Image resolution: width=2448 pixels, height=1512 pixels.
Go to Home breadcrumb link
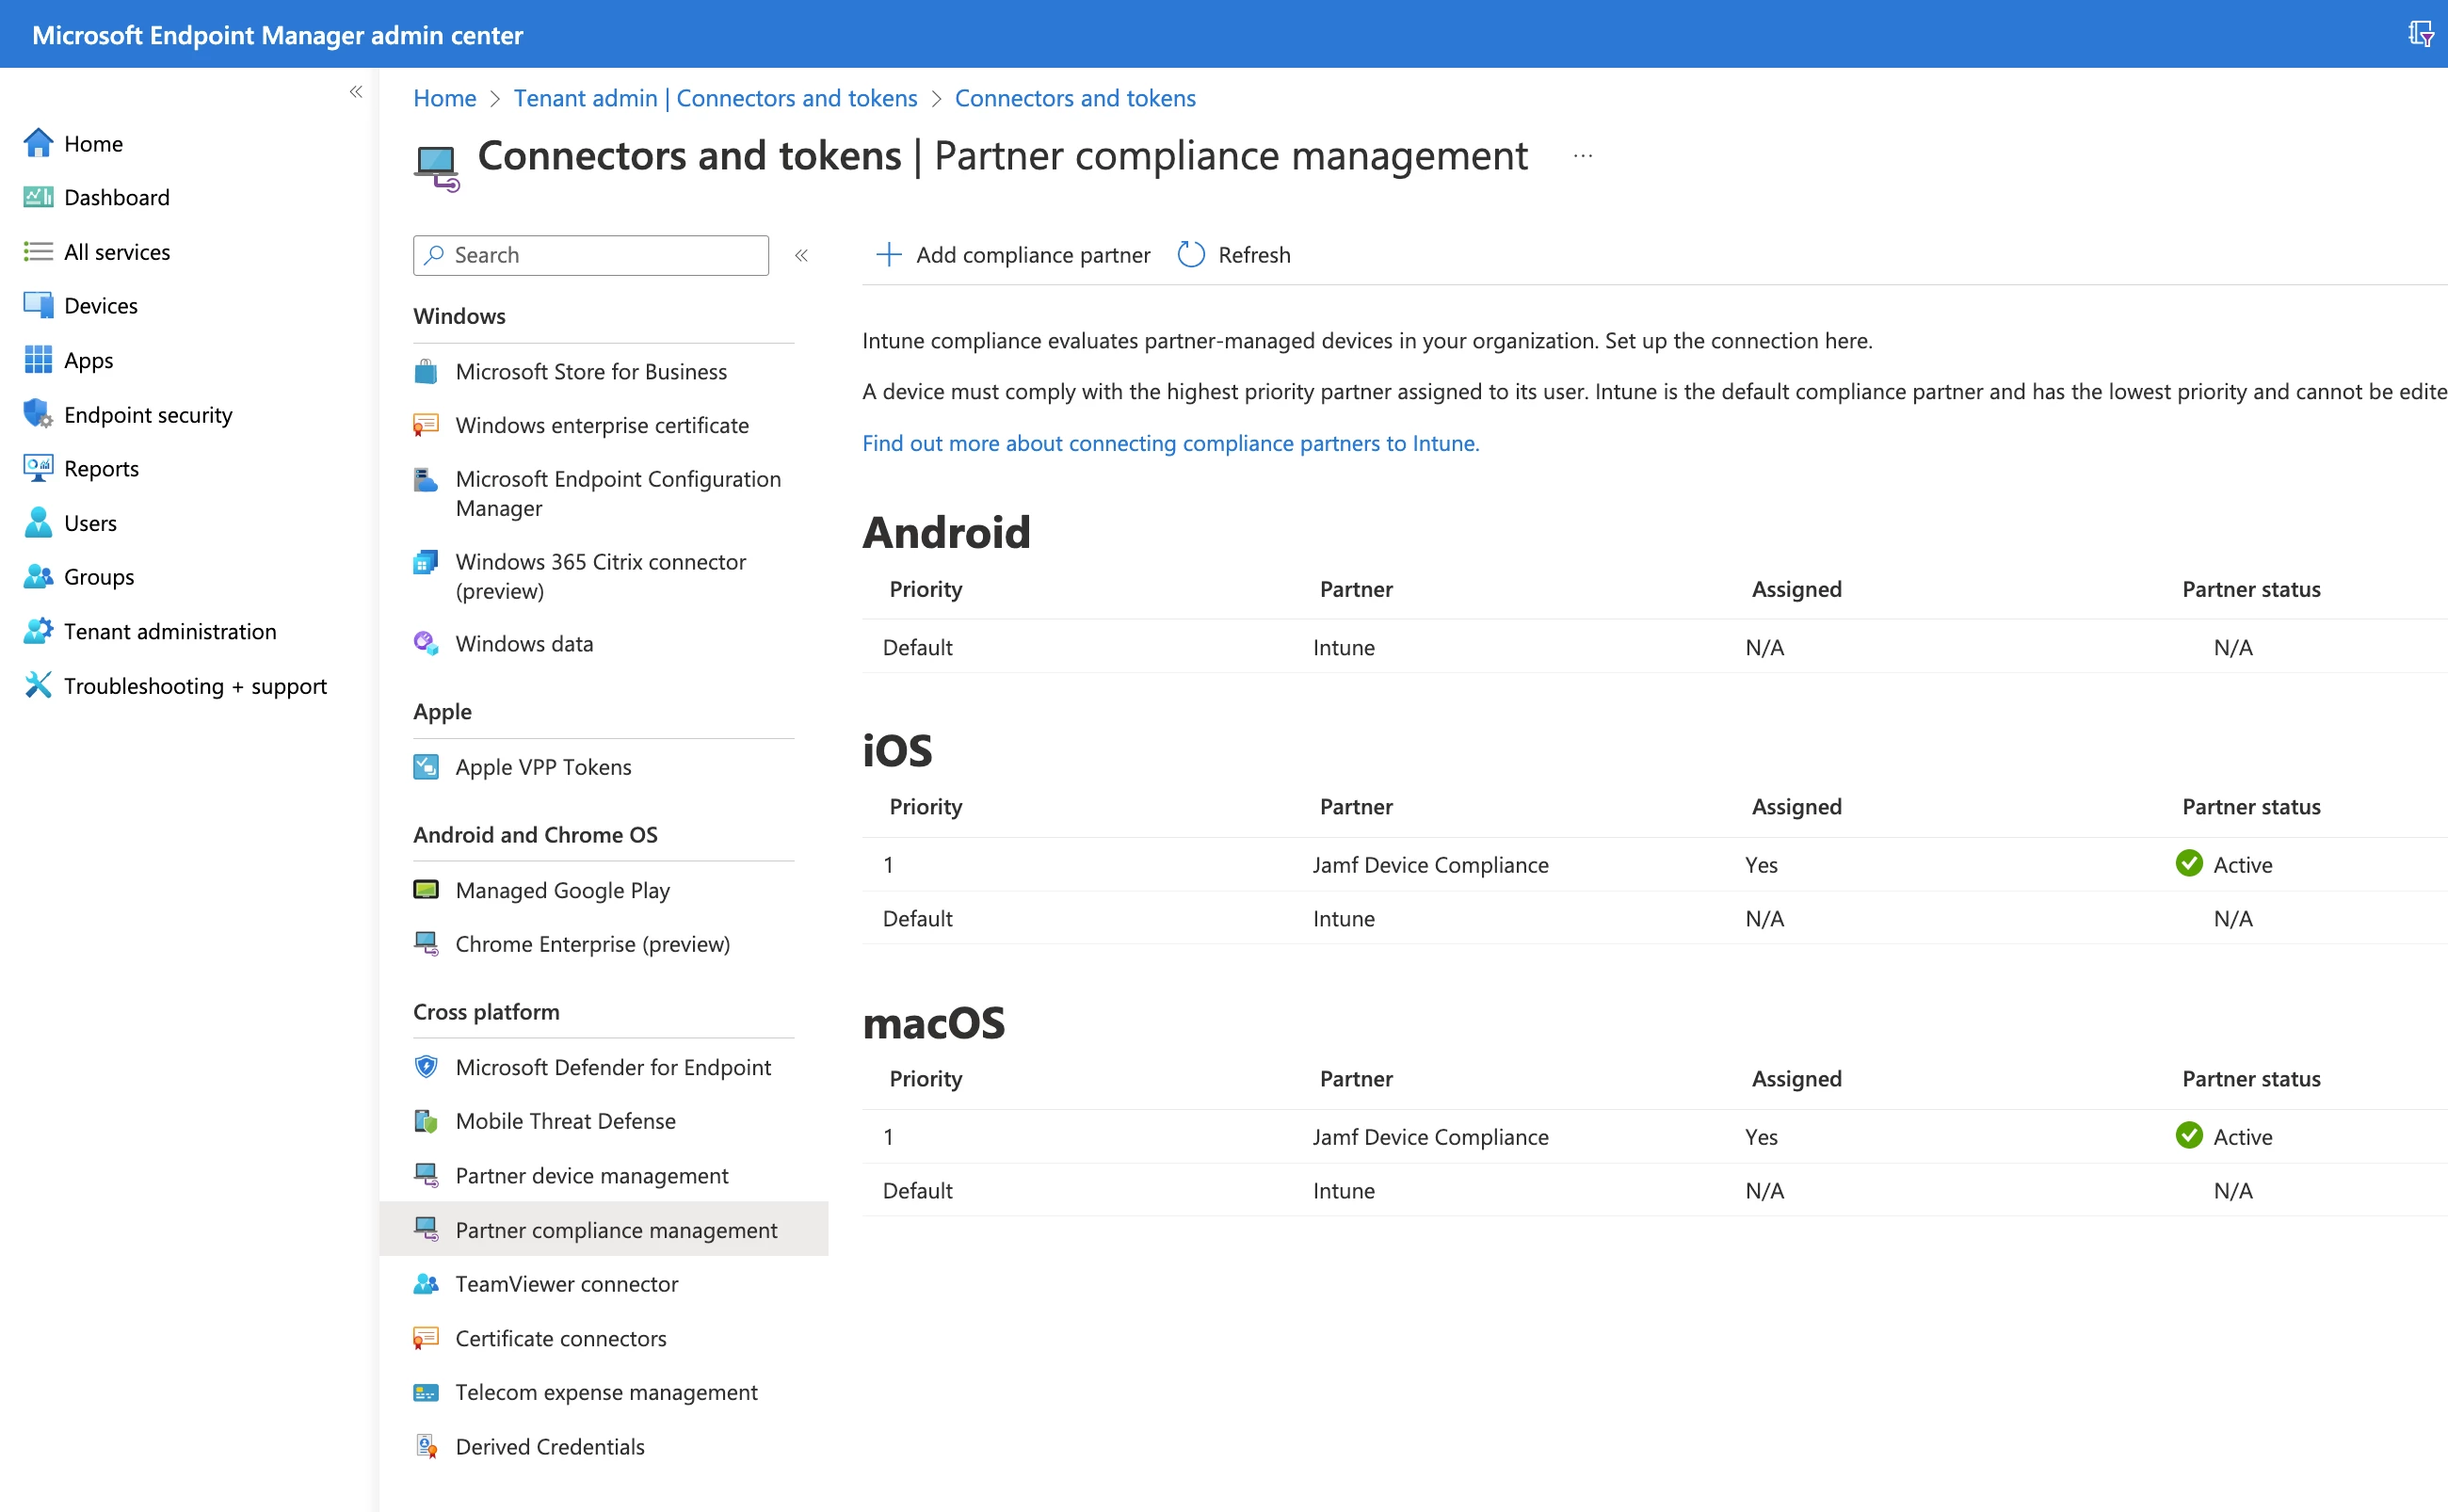(445, 98)
